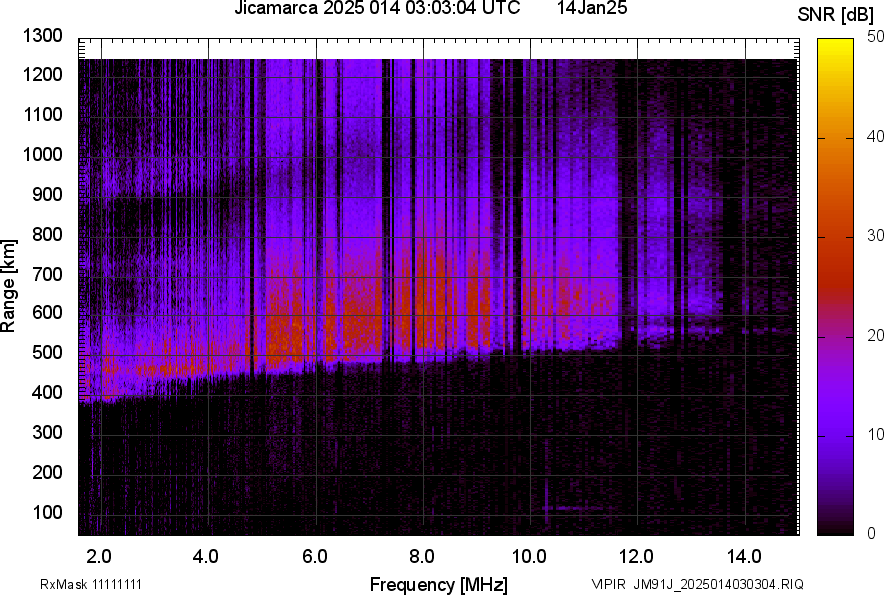Click the colorbar tick label '20'
Screen dimensions: 884x595
pos(875,336)
